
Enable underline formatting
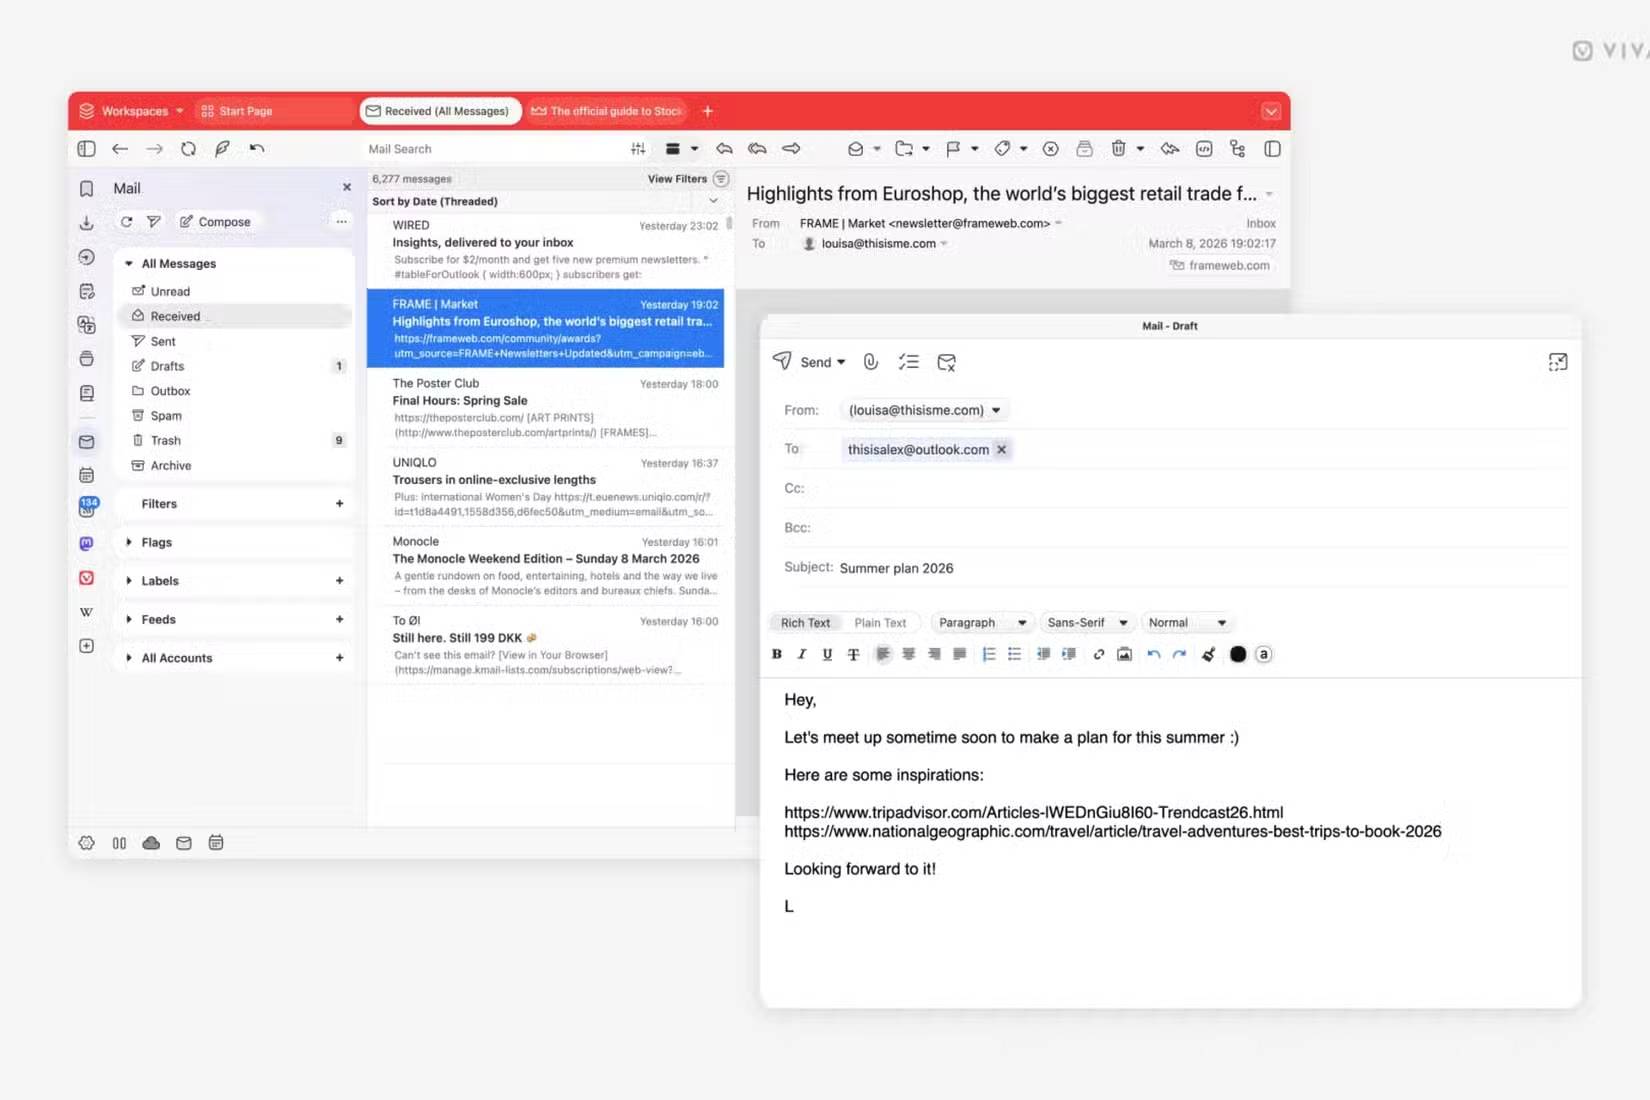[x=827, y=654]
